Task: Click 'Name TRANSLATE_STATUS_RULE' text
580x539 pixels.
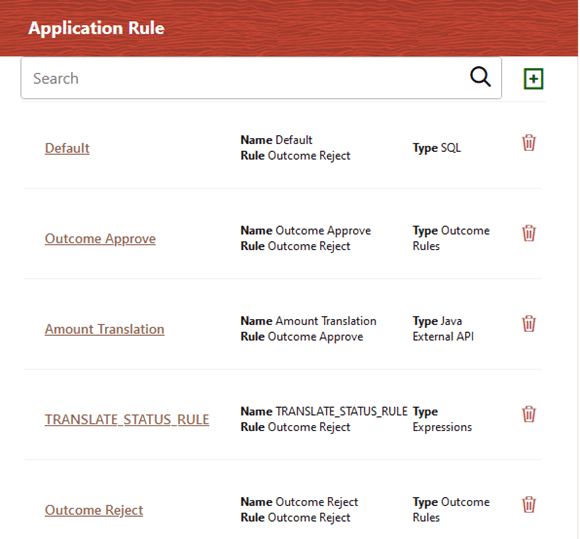Action: tap(324, 411)
